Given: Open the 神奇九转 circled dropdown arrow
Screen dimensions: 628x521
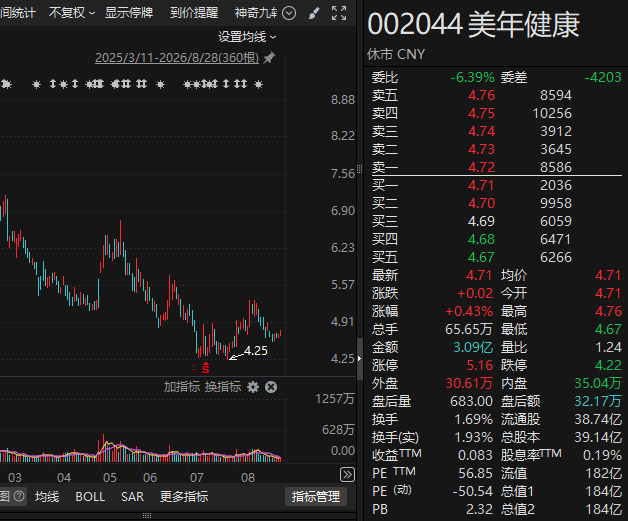Looking at the screenshot, I should click(289, 13).
